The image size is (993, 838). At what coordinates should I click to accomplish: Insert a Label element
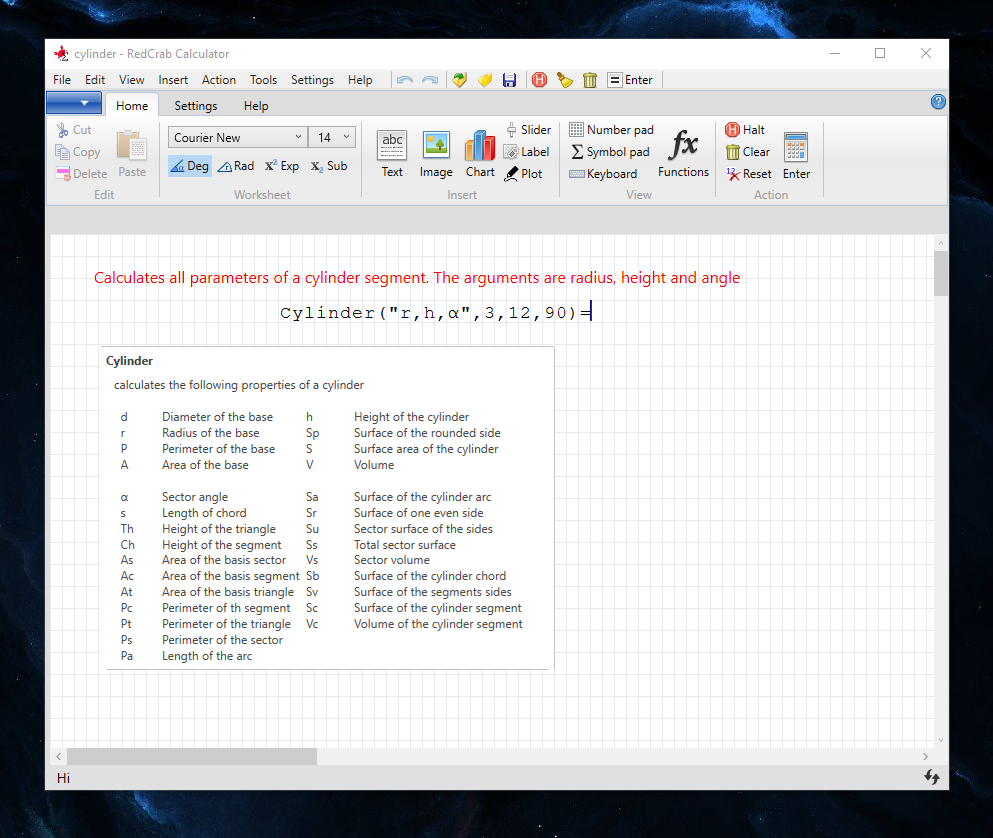coord(526,152)
